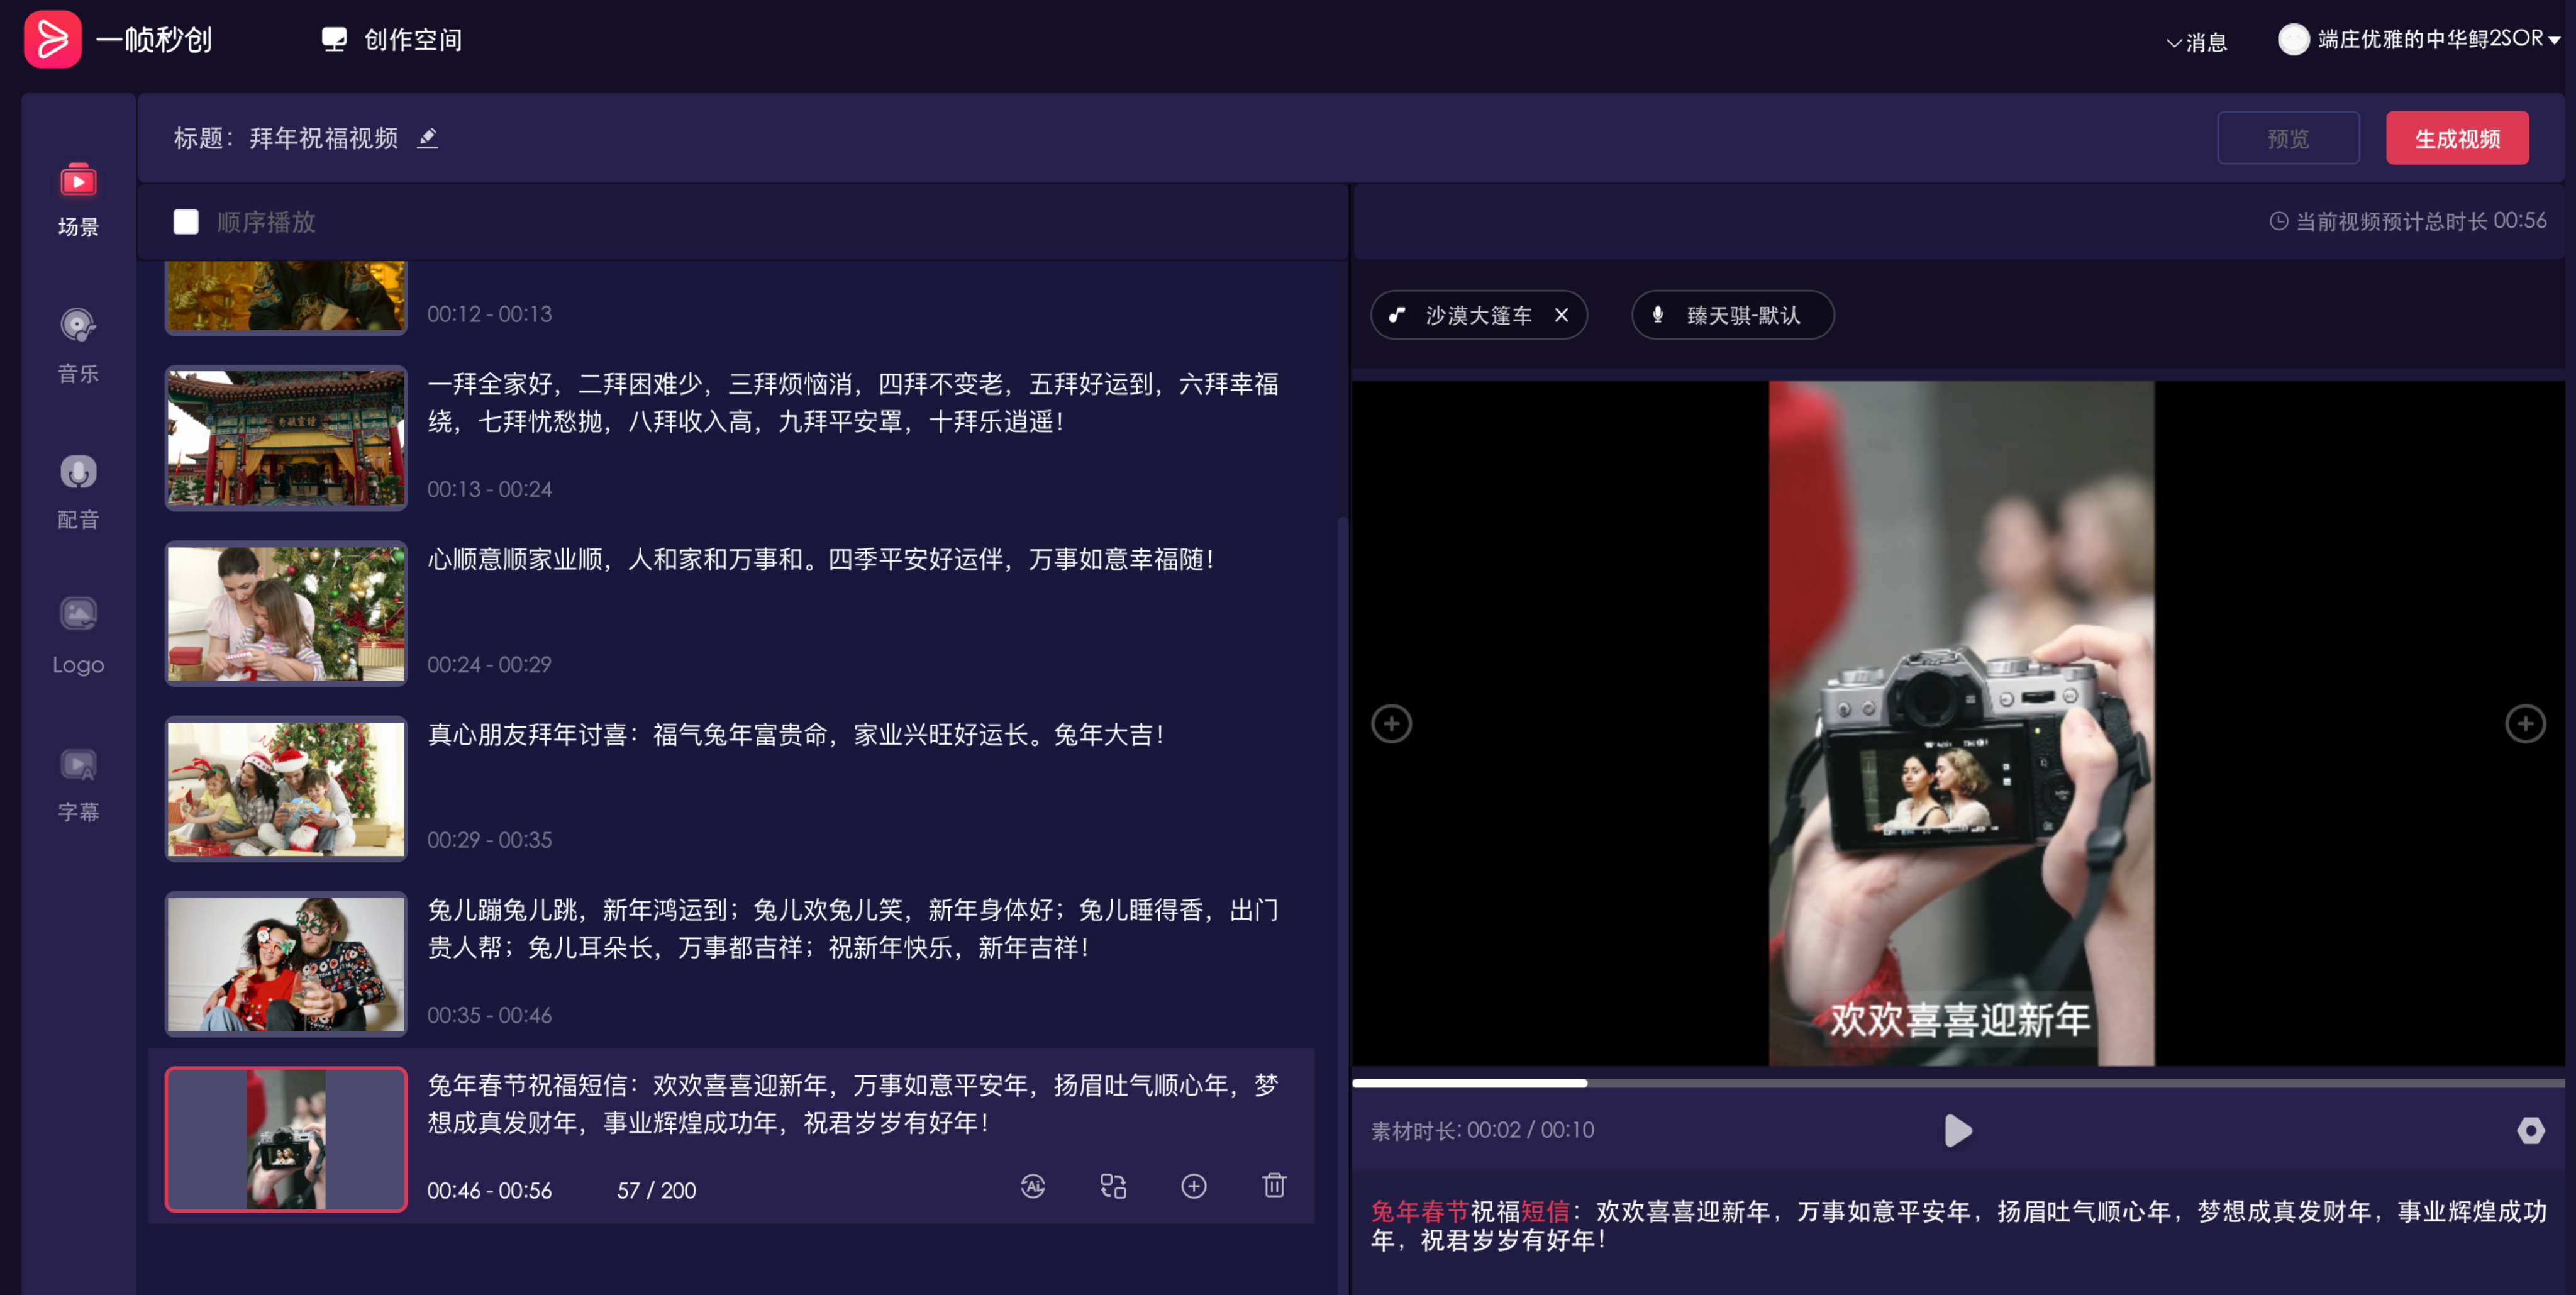
Task: Click the user avatar icon
Action: 2293,40
